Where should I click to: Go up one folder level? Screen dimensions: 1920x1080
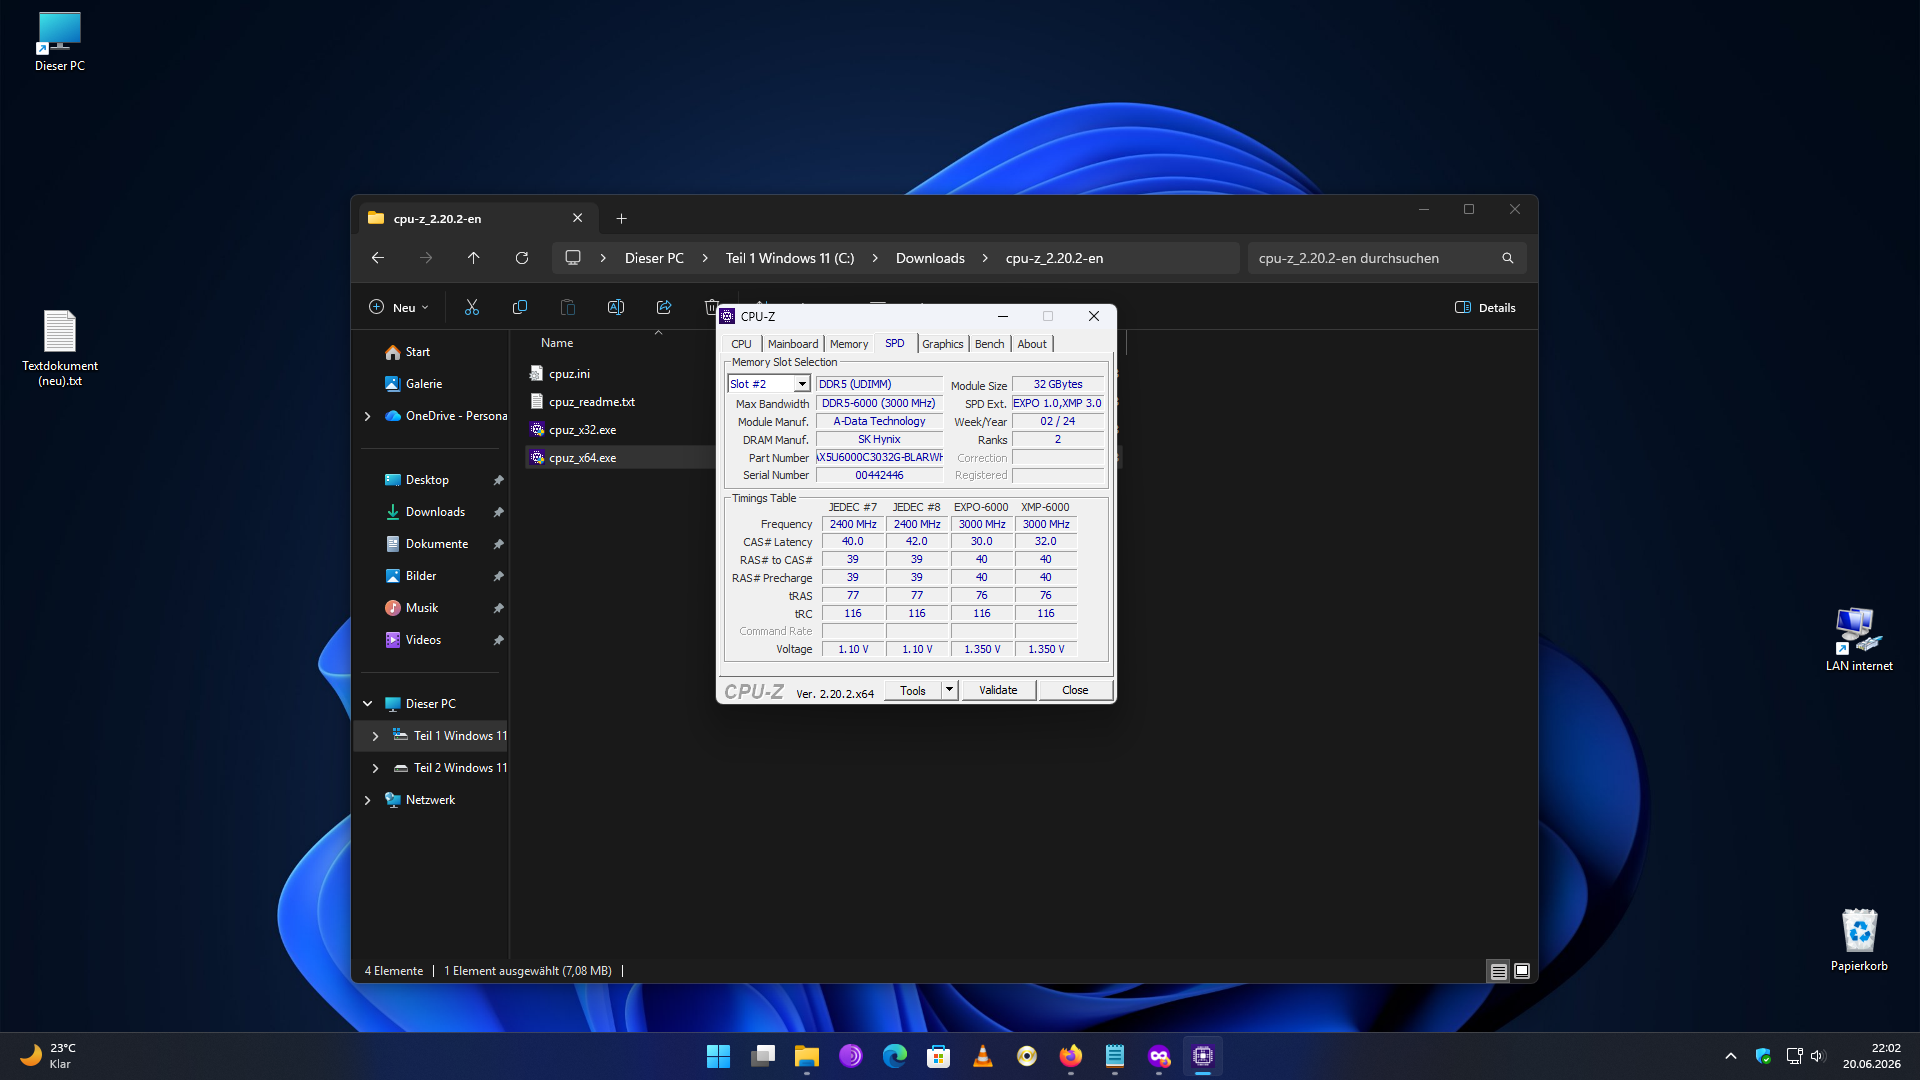click(474, 258)
